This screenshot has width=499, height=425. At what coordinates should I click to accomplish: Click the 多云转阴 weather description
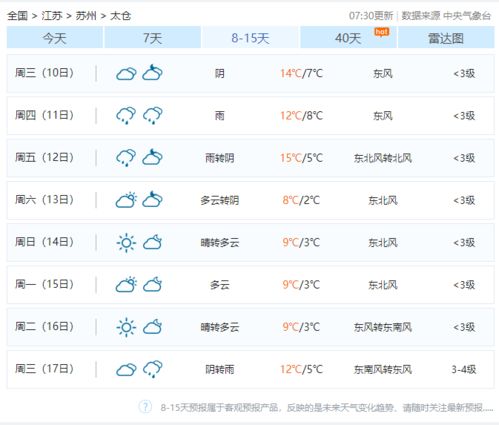(220, 200)
